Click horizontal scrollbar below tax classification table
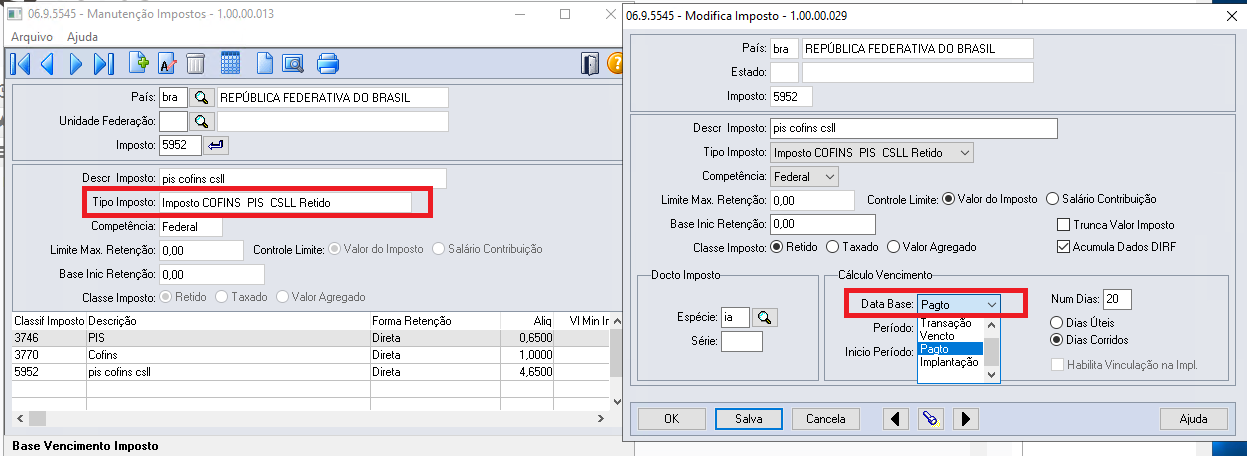 [x=310, y=417]
